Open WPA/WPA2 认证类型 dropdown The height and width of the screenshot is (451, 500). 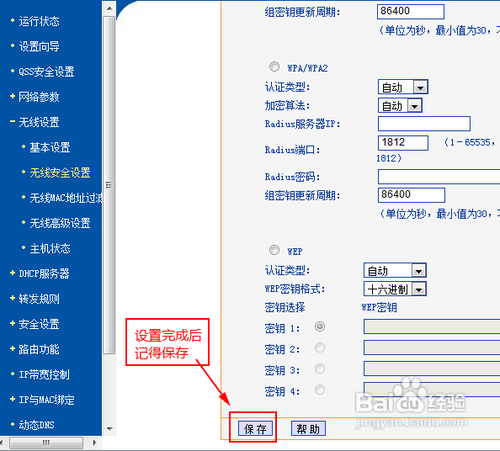403,87
